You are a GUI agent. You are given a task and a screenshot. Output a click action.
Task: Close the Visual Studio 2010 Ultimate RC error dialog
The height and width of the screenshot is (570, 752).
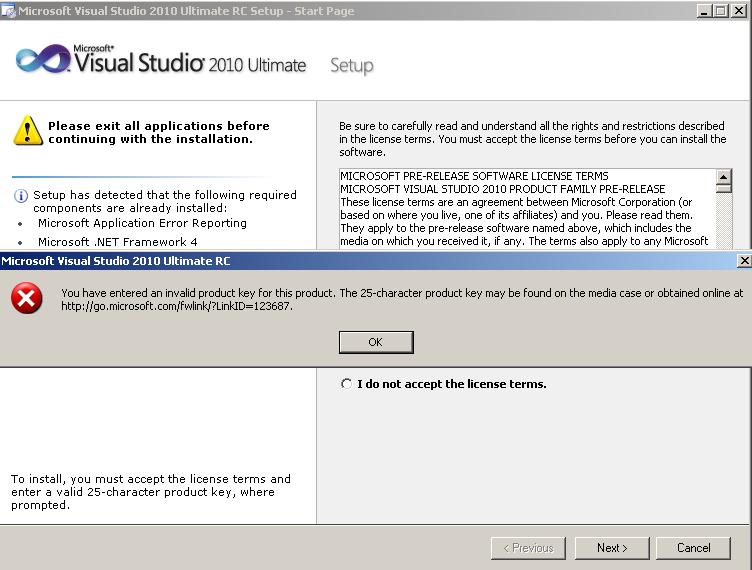[744, 260]
